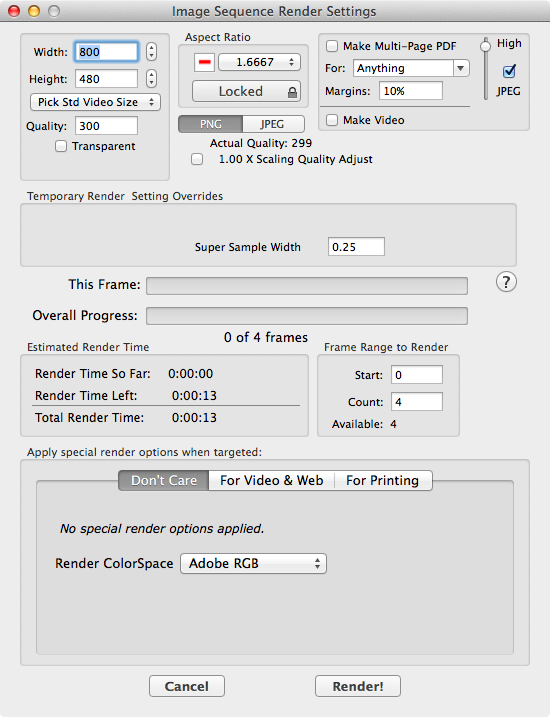Click the Width input field
The width and height of the screenshot is (550, 717).
107,52
